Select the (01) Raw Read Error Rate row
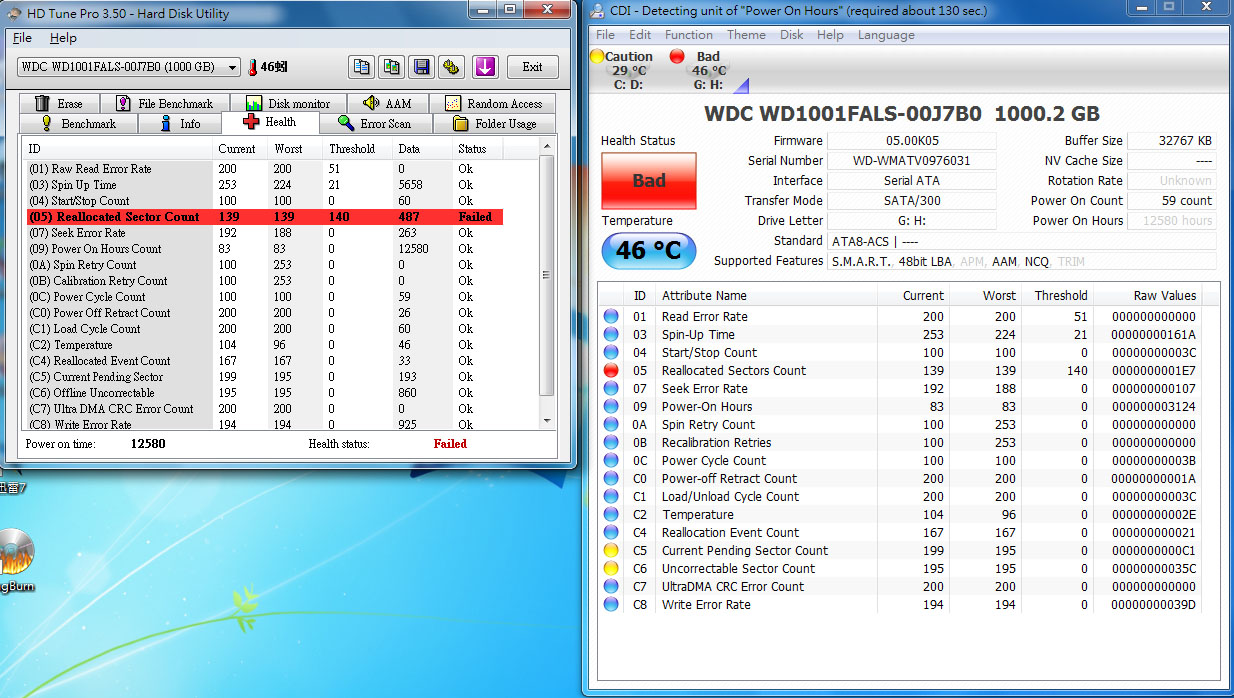This screenshot has width=1234, height=698. (264, 168)
